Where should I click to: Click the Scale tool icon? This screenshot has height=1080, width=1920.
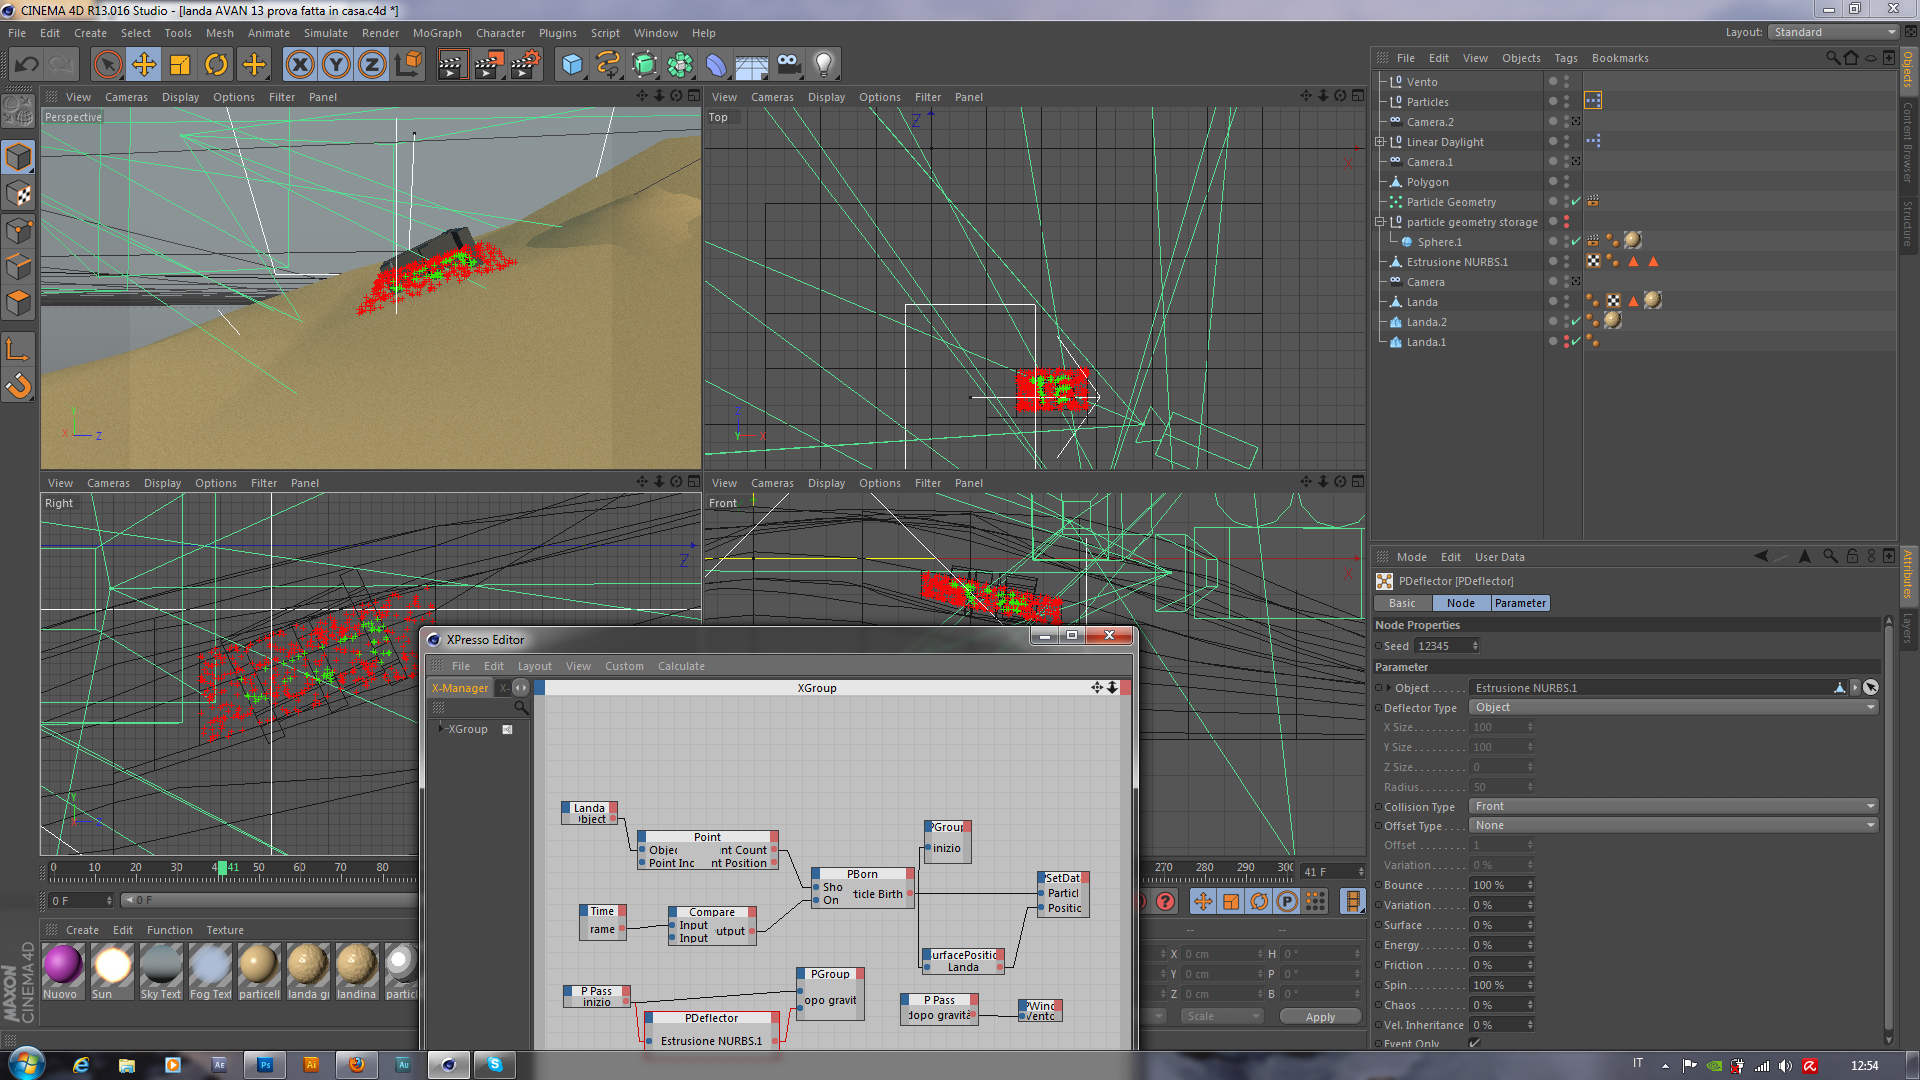[x=180, y=65]
